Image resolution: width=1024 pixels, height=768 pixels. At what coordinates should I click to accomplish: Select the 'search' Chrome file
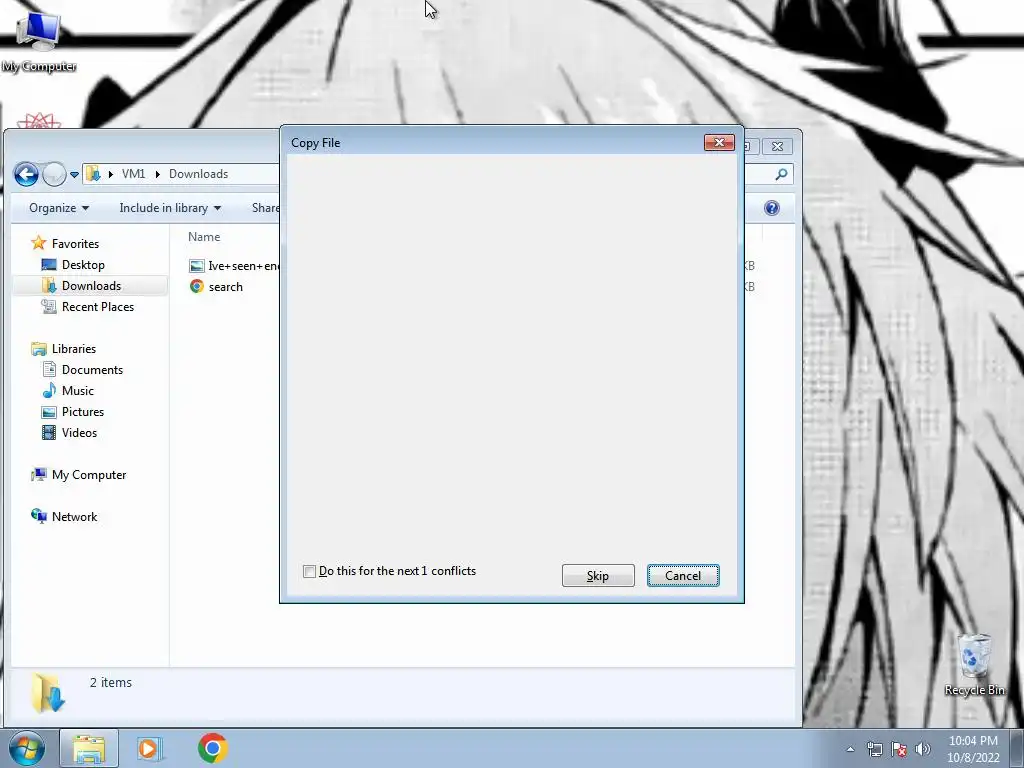pos(225,287)
